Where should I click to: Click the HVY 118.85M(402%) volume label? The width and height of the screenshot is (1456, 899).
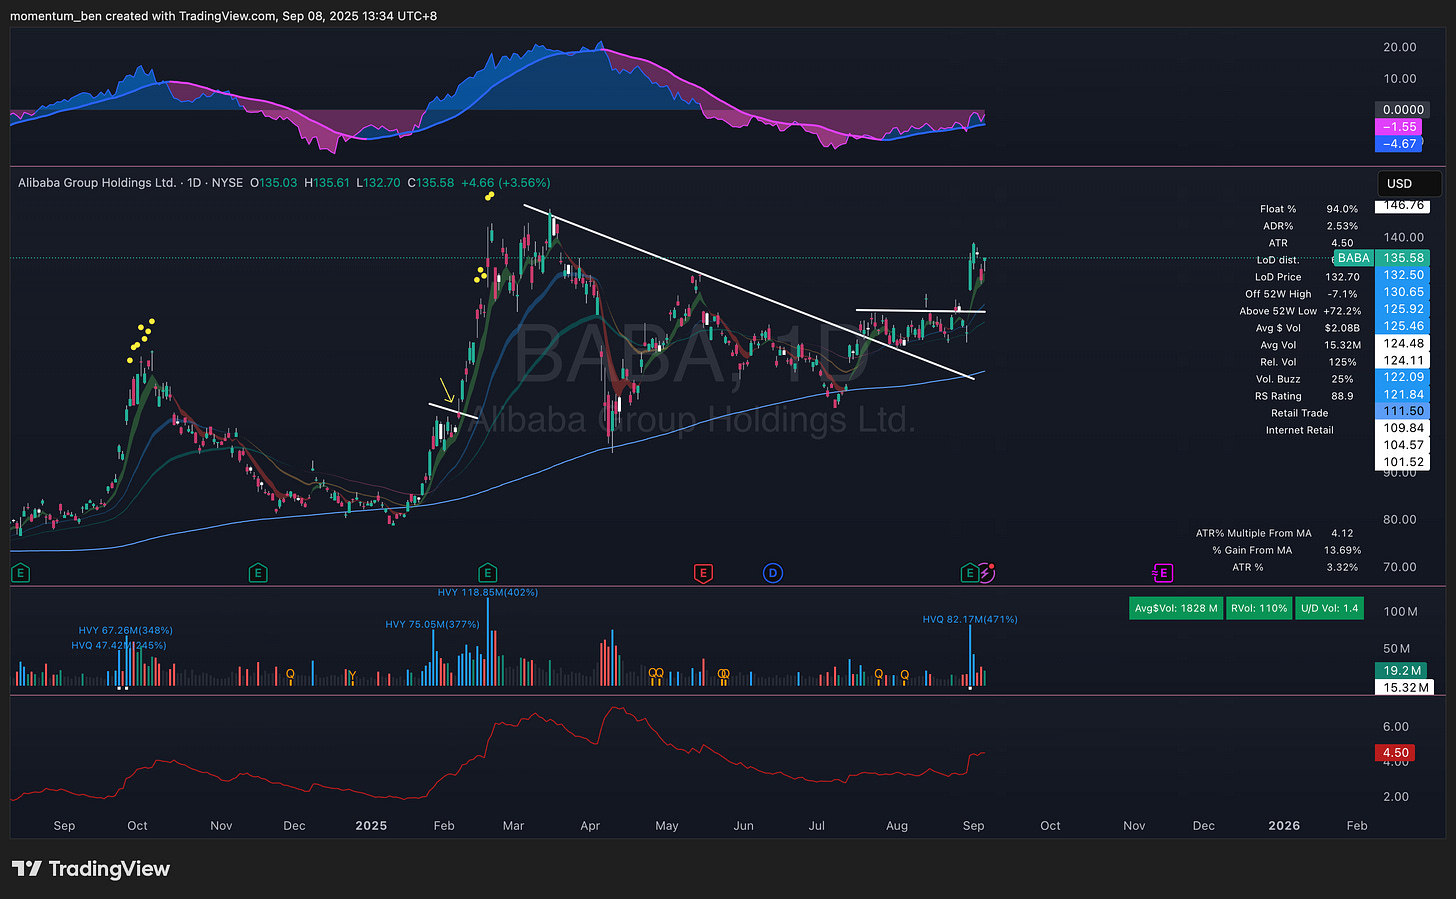[488, 592]
